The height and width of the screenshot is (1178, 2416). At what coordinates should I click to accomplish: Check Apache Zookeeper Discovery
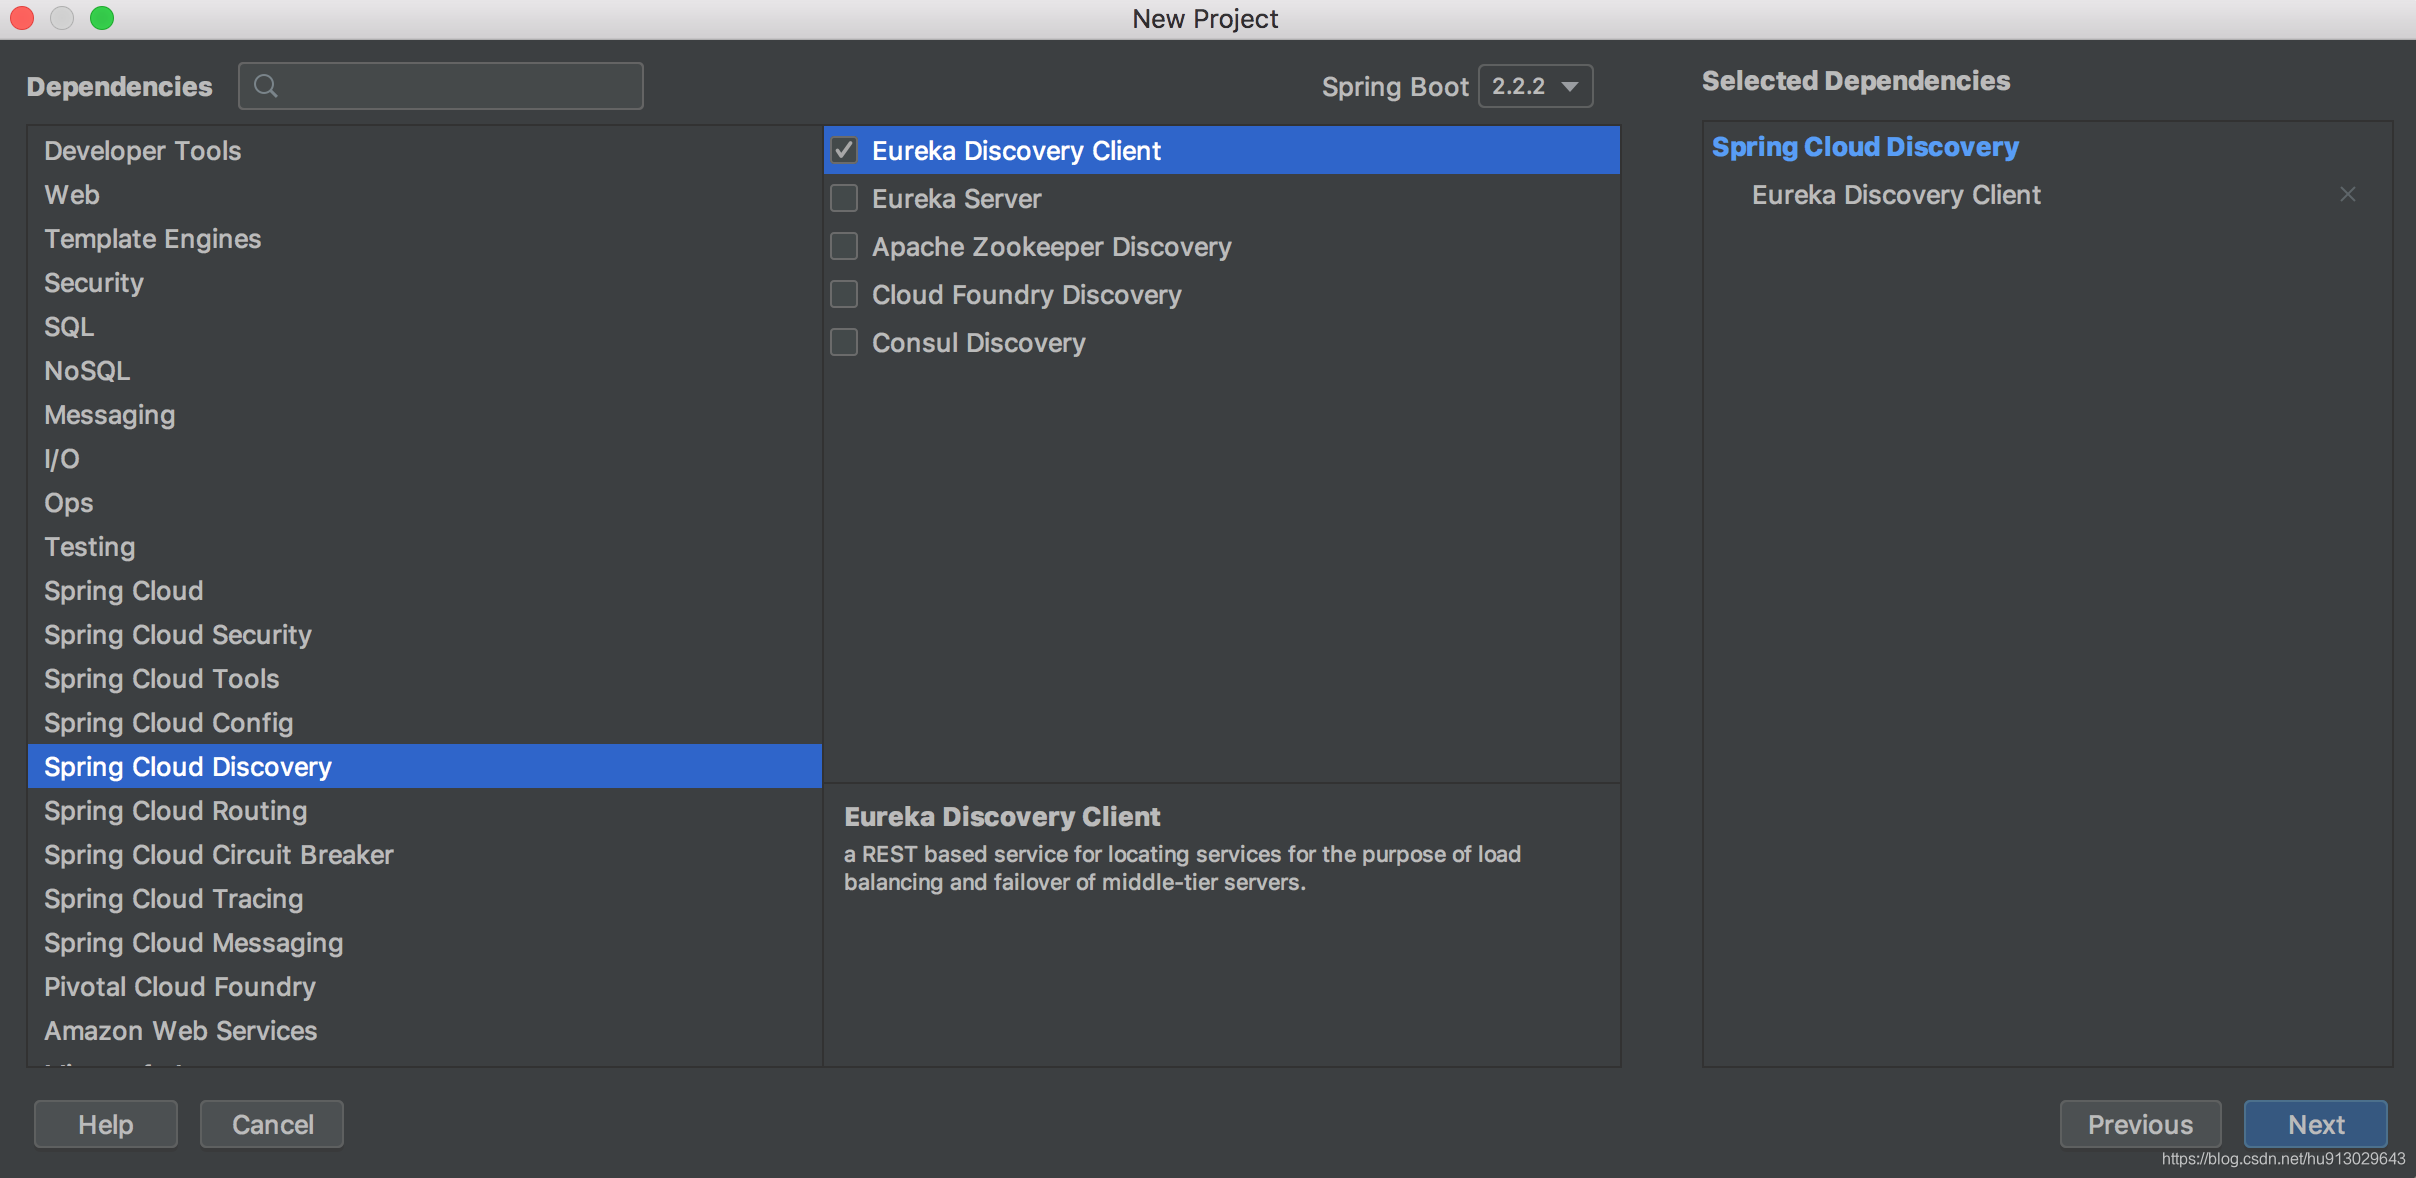pos(844,246)
